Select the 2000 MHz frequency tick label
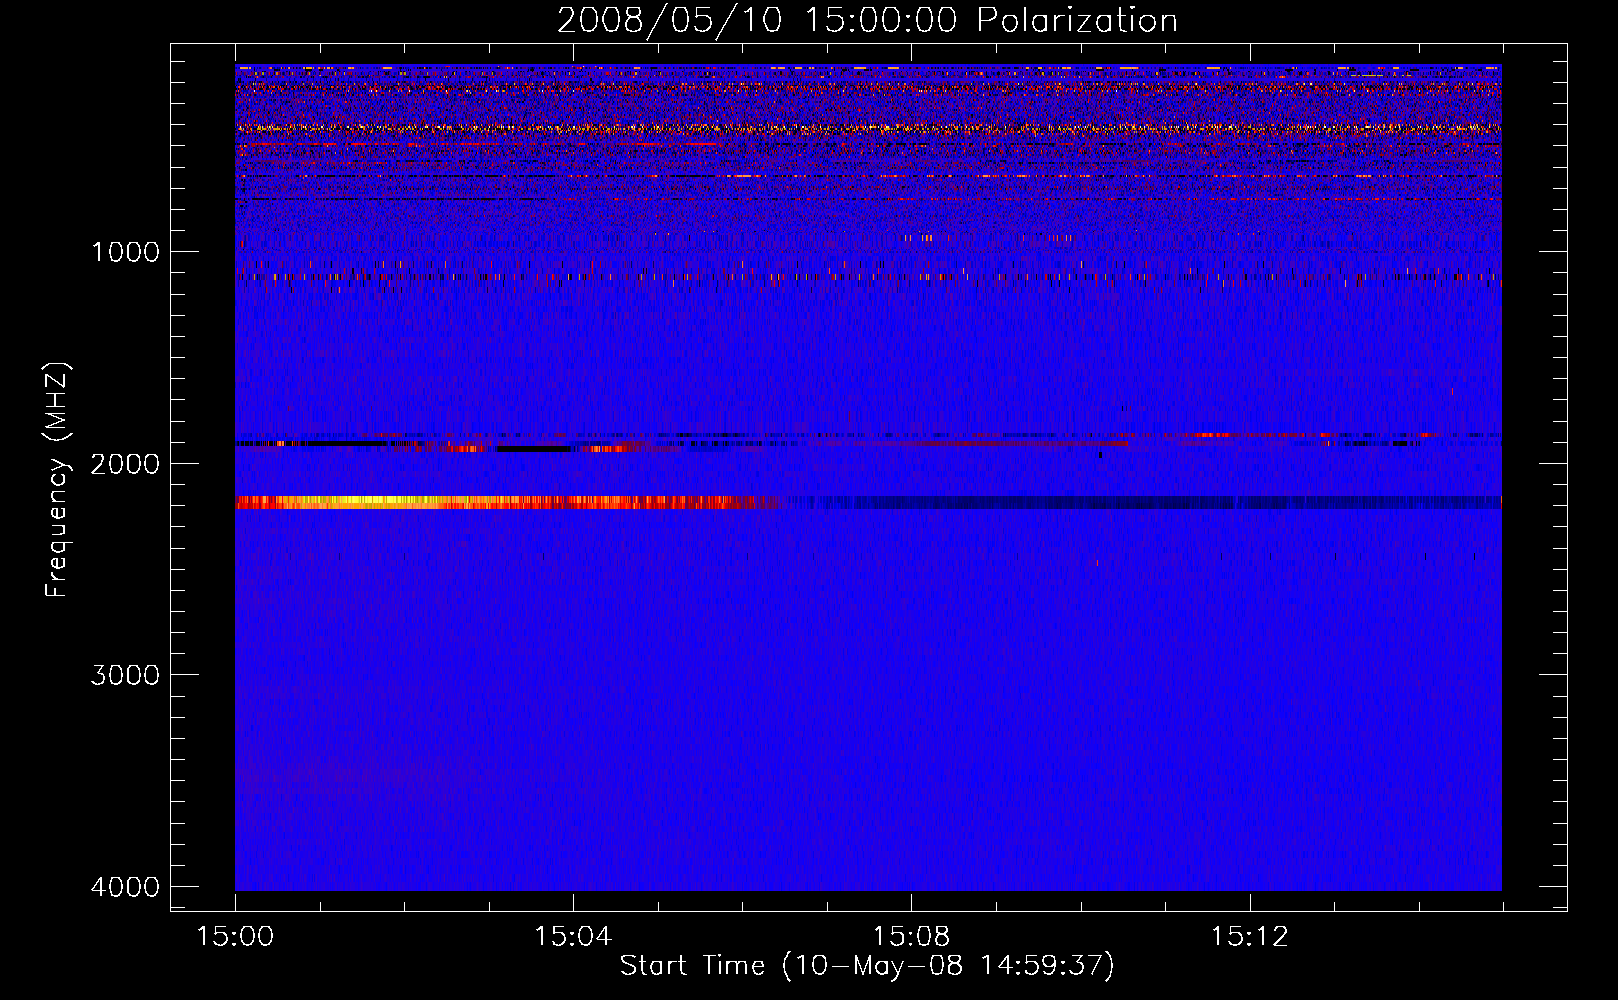Screen dimensions: 1618x1000 tap(125, 464)
